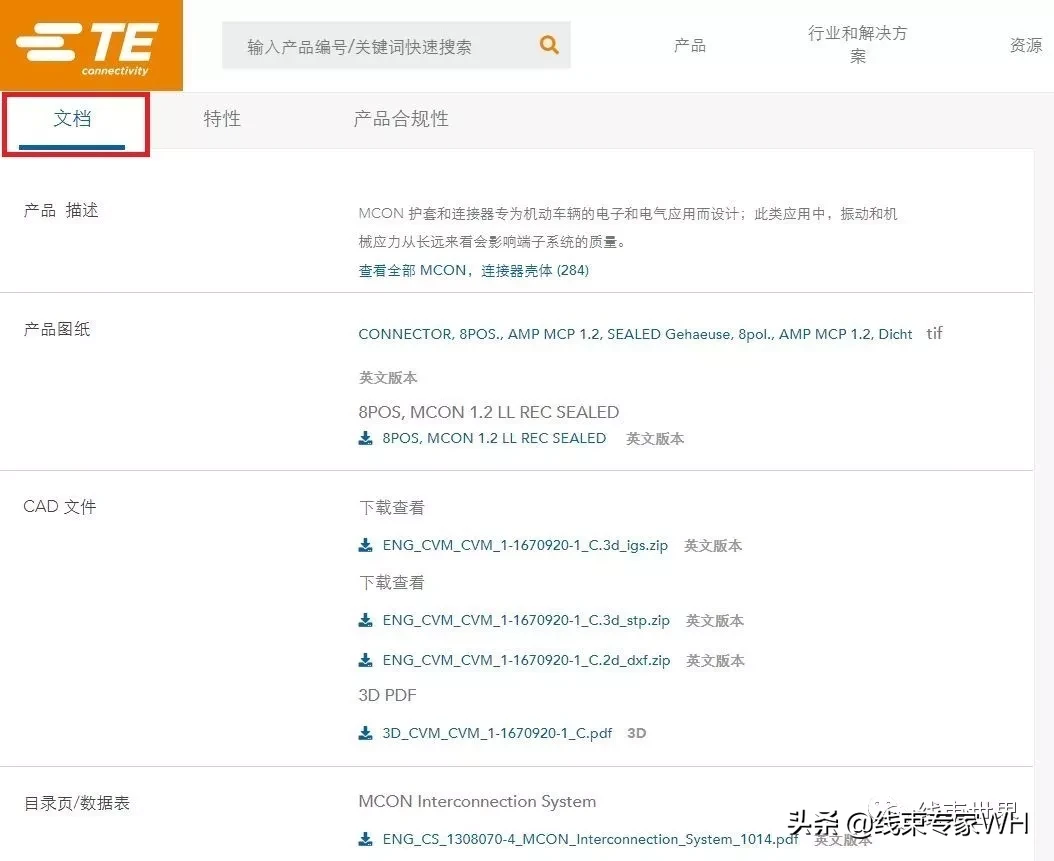
Task: Click the orange search magnifier icon
Action: tap(549, 45)
